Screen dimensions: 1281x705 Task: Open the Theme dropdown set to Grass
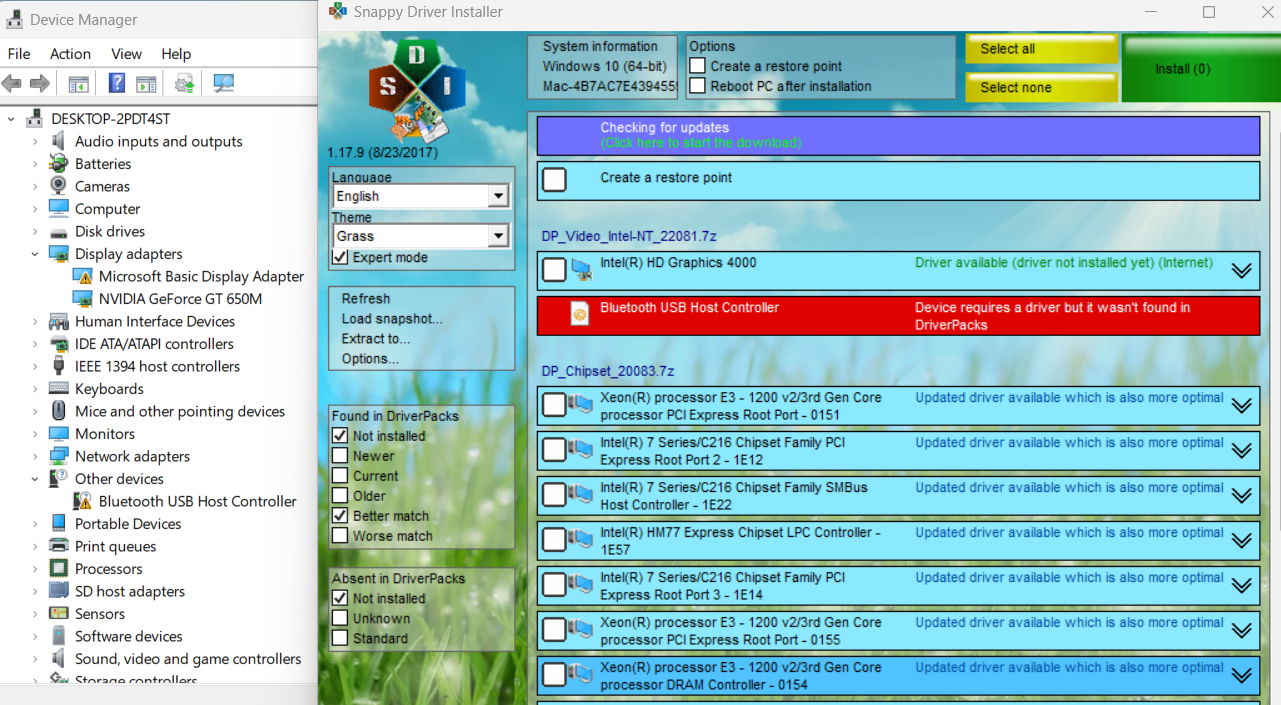(422, 236)
